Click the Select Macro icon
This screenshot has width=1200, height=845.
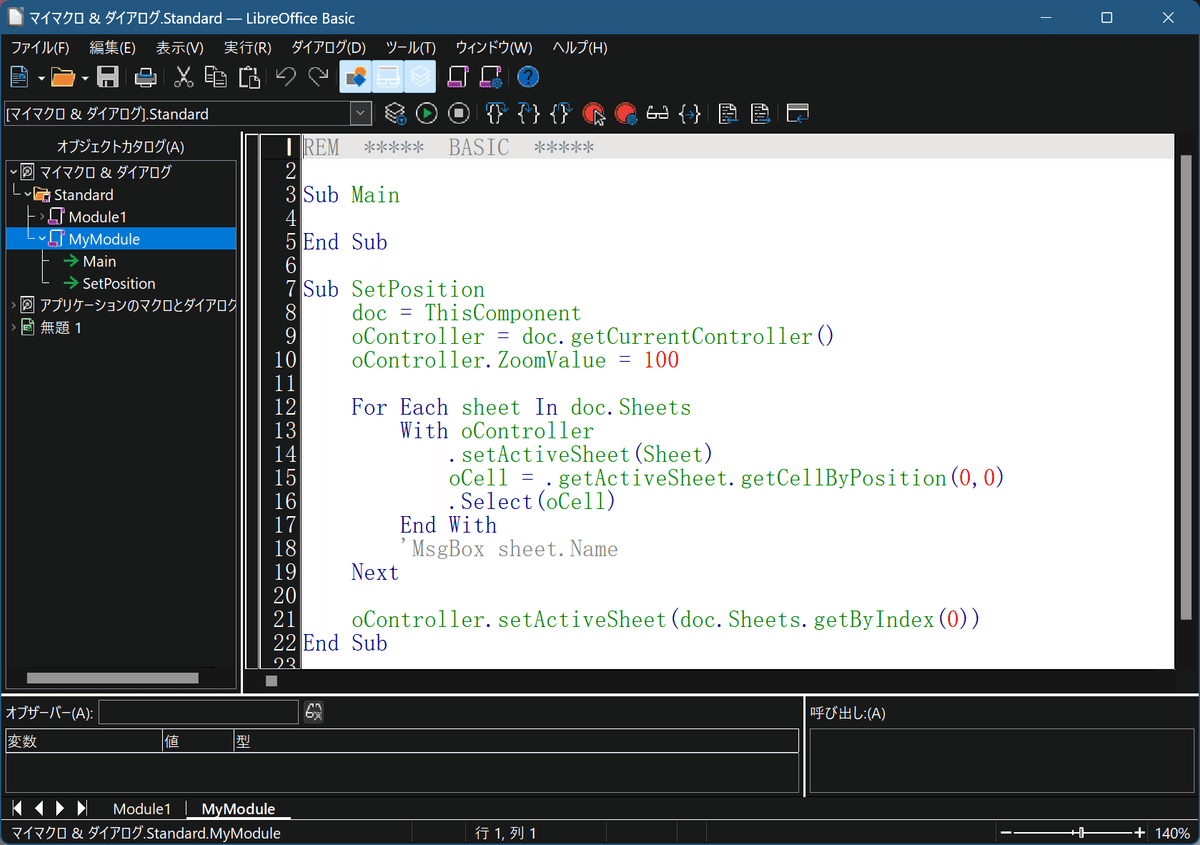click(x=458, y=77)
